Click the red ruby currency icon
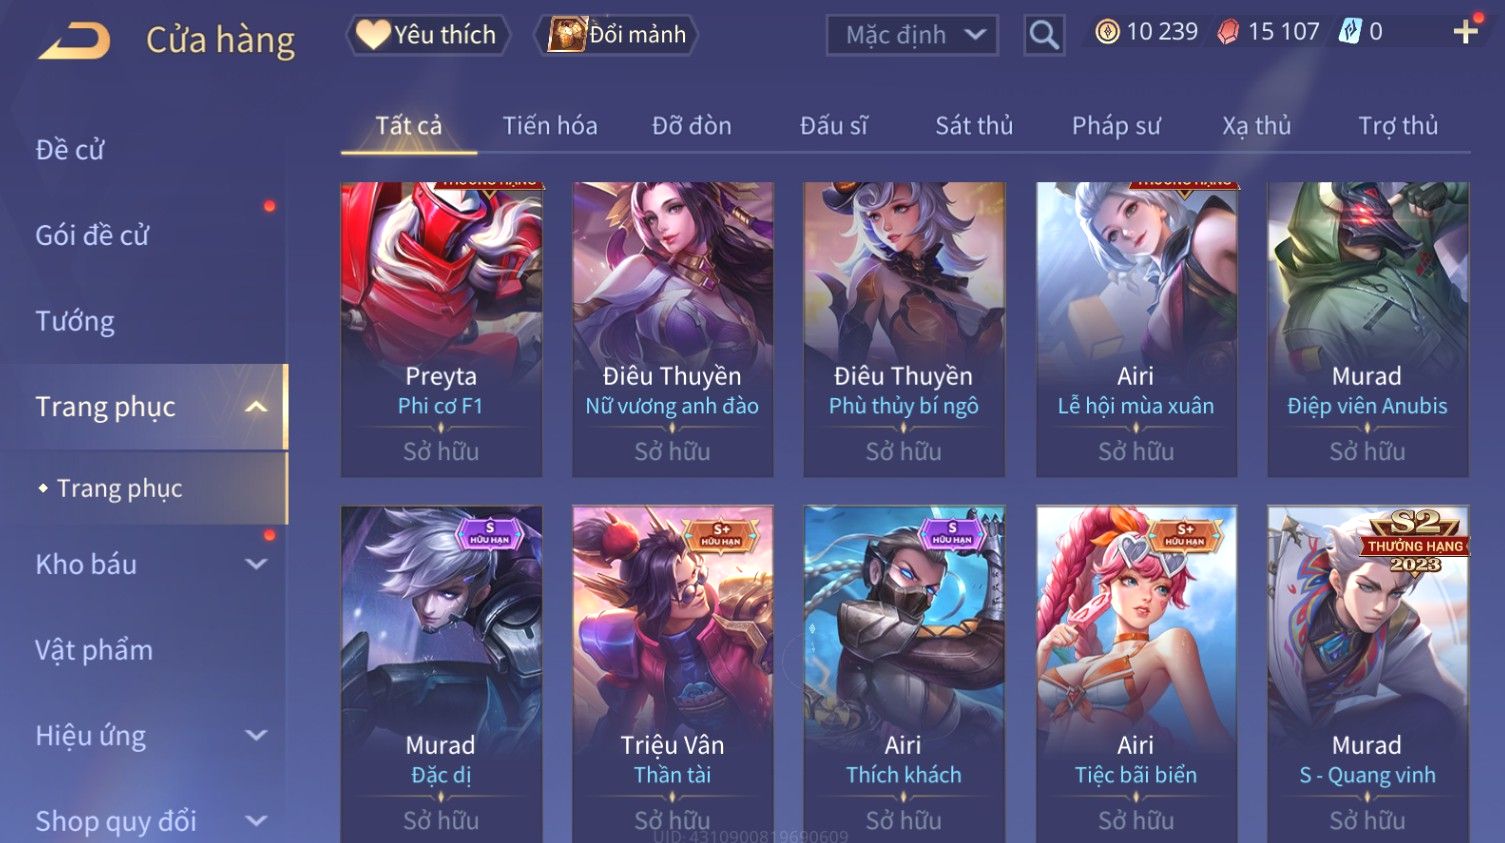The height and width of the screenshot is (843, 1505). (x=1227, y=32)
